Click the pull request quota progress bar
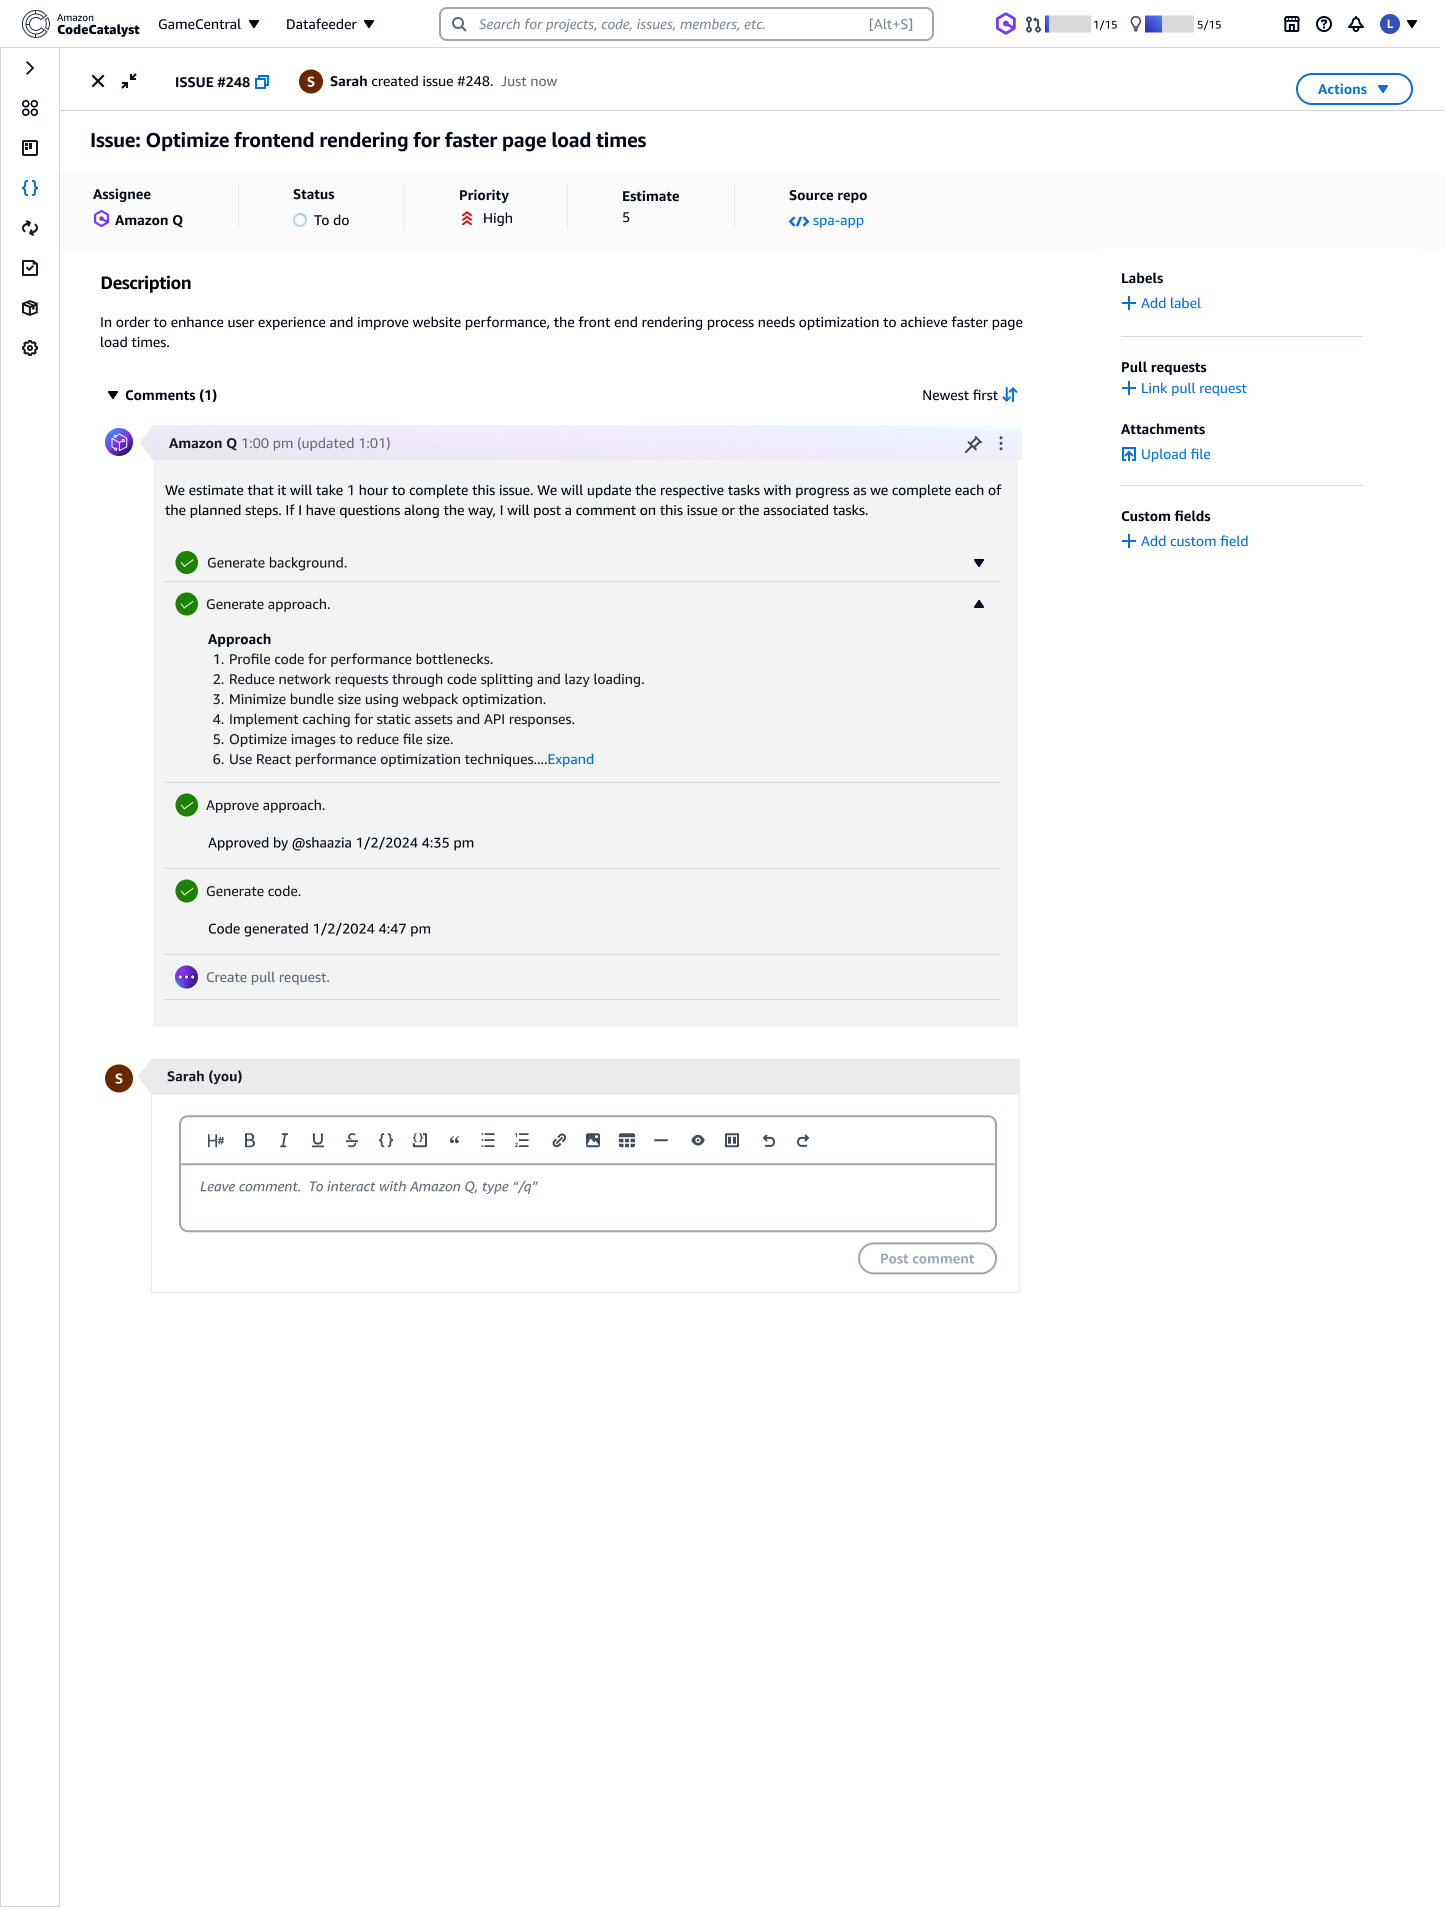 coord(1068,24)
